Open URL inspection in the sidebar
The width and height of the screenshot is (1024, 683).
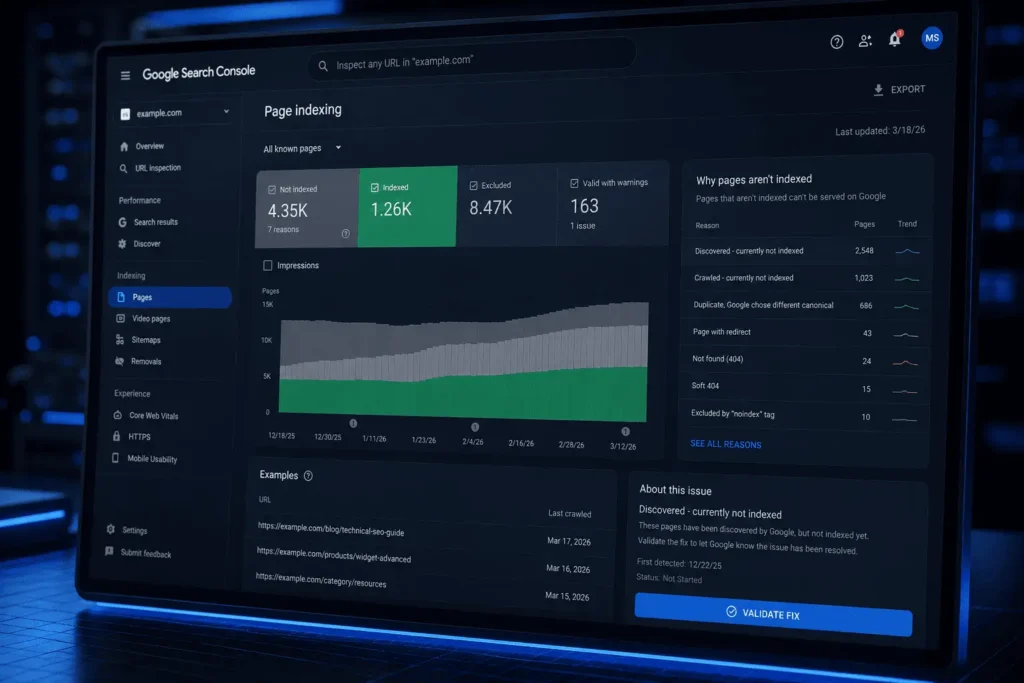coord(157,168)
